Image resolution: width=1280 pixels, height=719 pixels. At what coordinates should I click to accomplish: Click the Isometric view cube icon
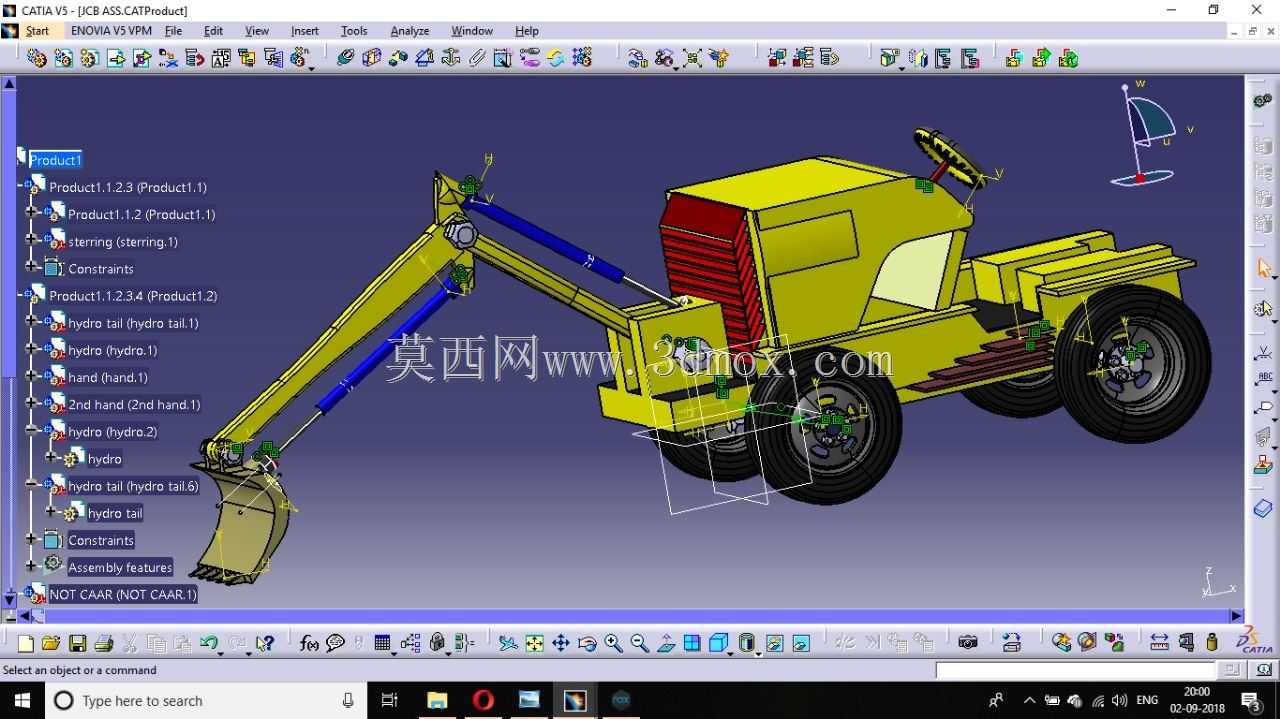[718, 643]
